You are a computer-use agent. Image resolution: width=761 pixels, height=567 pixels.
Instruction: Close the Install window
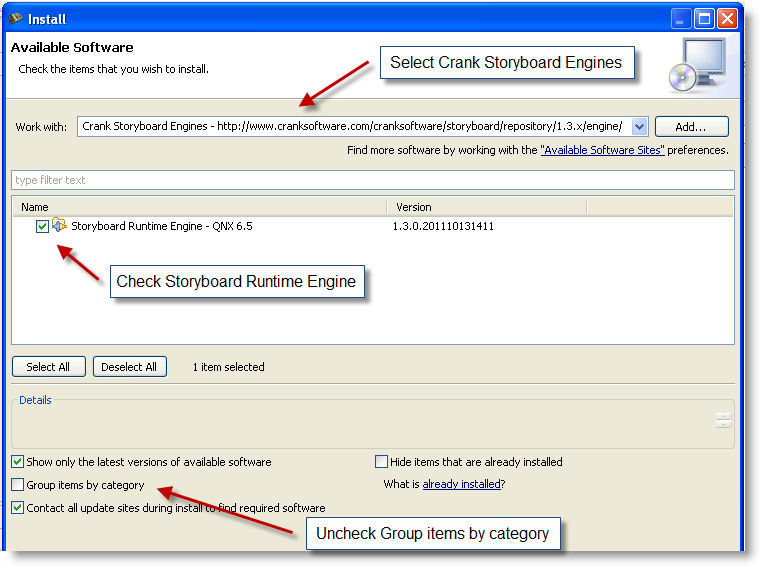tap(727, 19)
